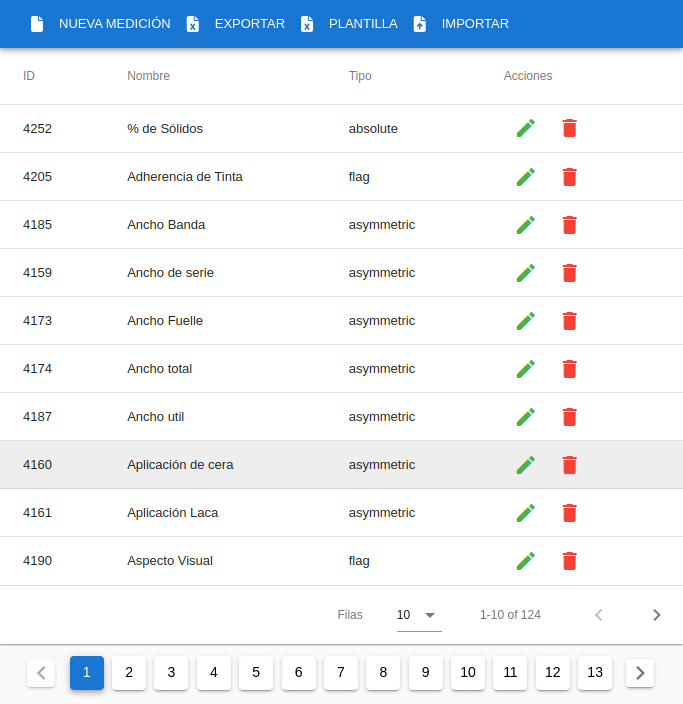Click the PLANTILLA button label
683x704 pixels.
click(x=363, y=24)
